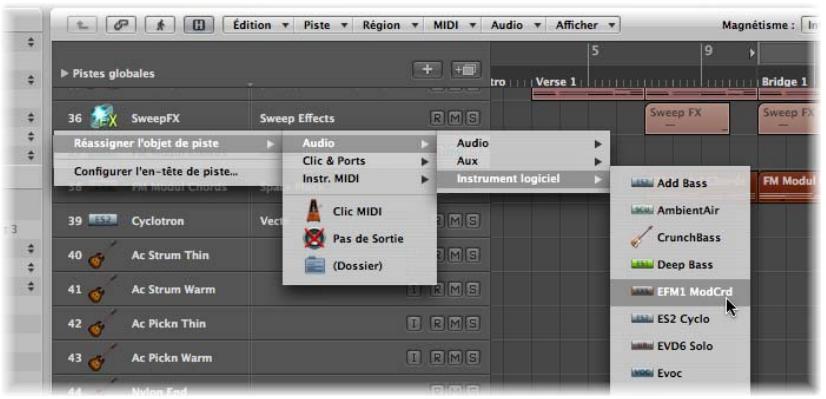The image size is (826, 399).
Task: Click the Cyclotron ES2 track icon
Action: 103,220
